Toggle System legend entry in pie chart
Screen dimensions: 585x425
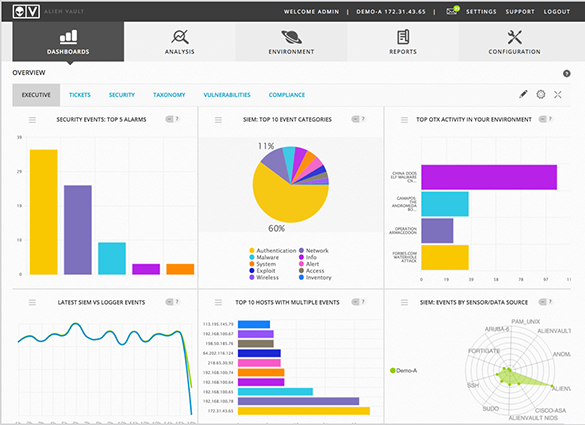click(263, 264)
